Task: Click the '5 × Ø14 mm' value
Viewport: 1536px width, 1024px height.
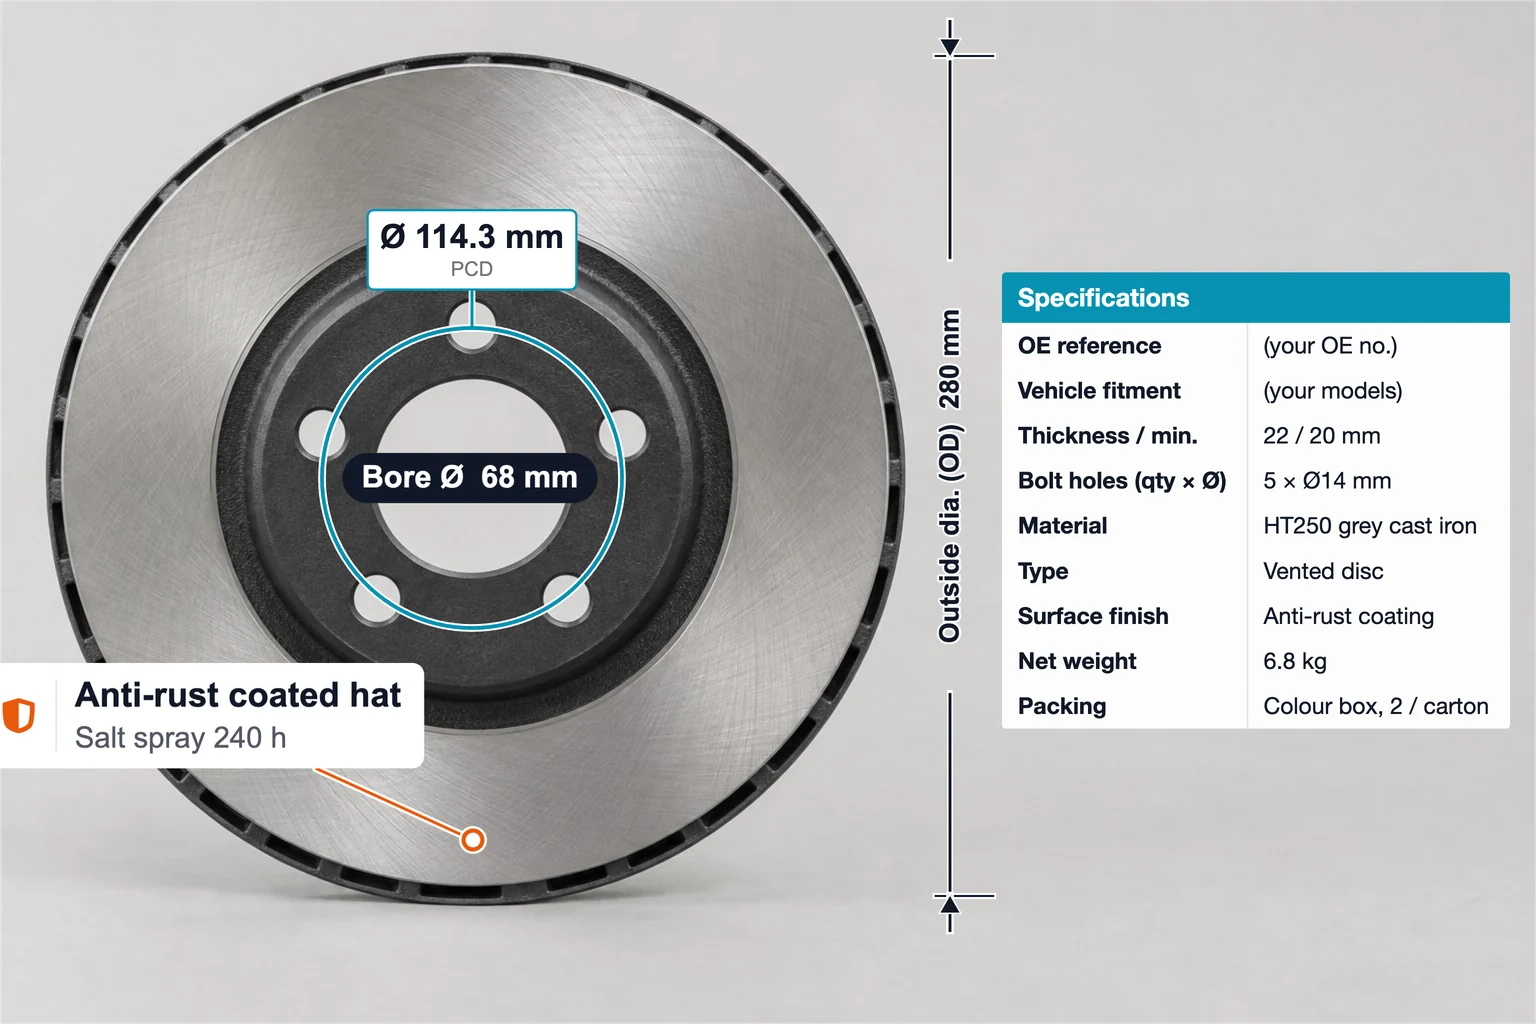Action: coord(1327,481)
